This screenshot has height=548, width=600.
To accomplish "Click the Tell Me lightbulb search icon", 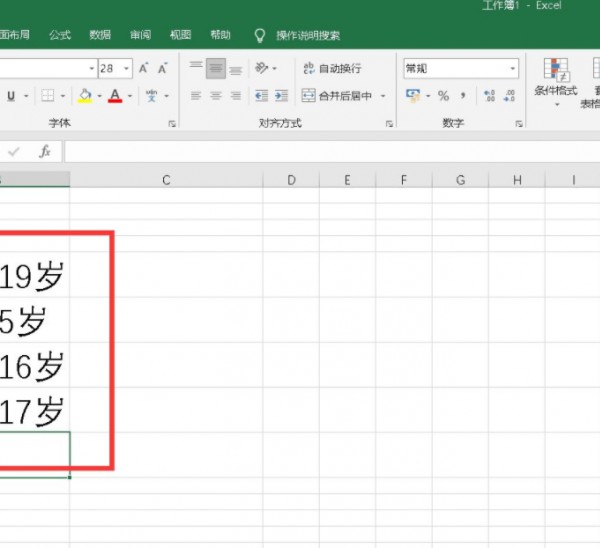I will tap(260, 35).
